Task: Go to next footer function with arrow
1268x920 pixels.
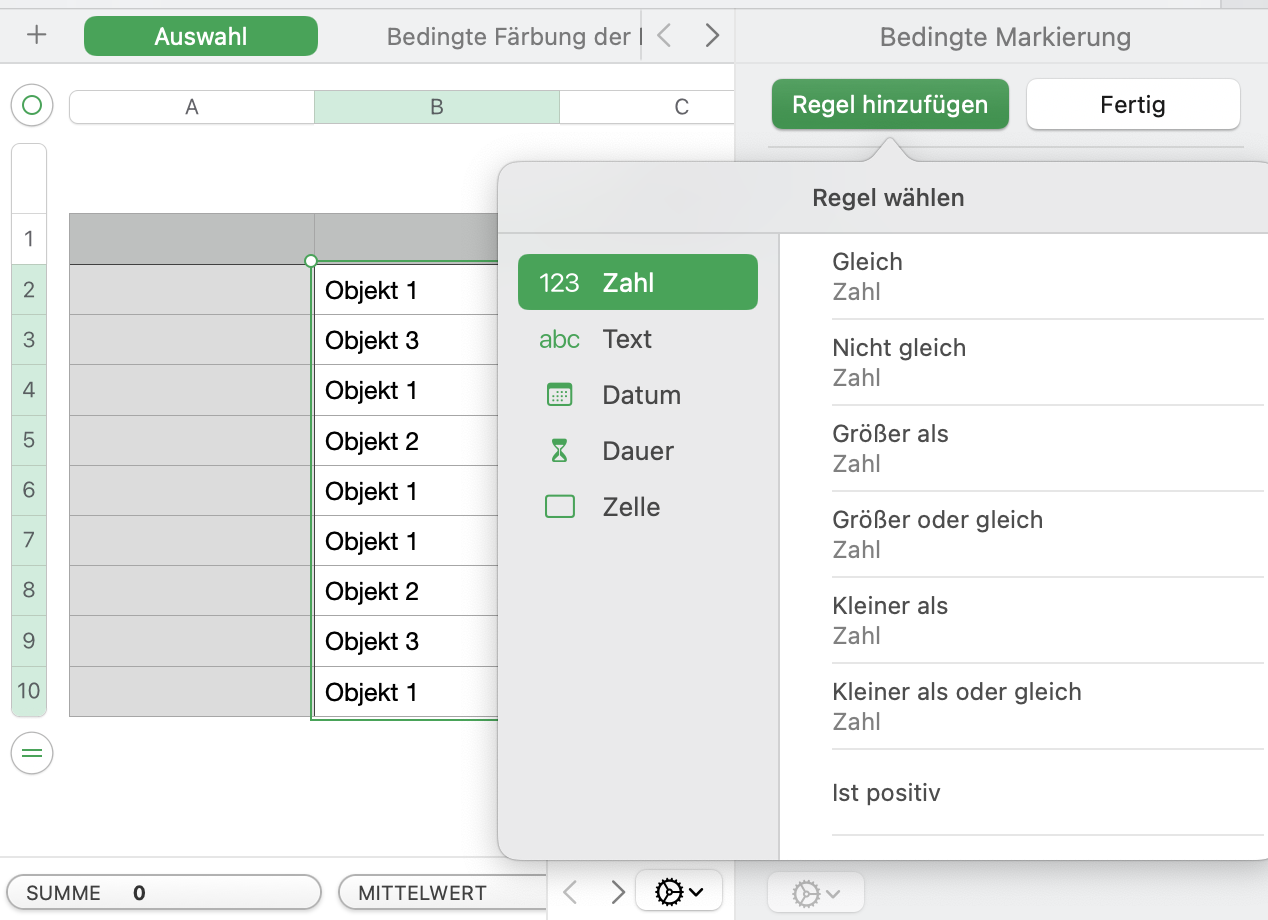Action: pos(618,891)
